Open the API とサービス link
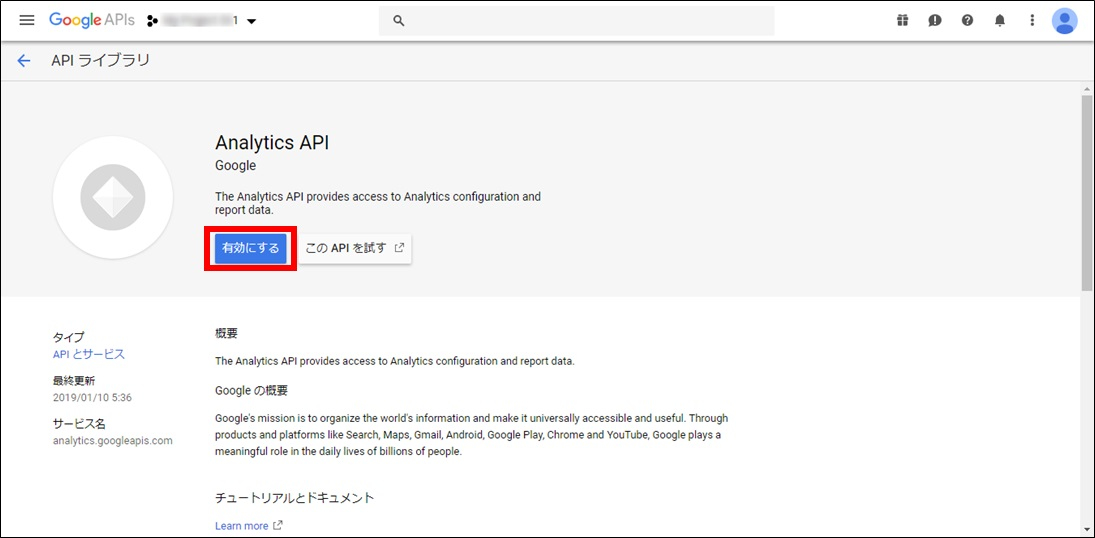The width and height of the screenshot is (1095, 538). [89, 354]
